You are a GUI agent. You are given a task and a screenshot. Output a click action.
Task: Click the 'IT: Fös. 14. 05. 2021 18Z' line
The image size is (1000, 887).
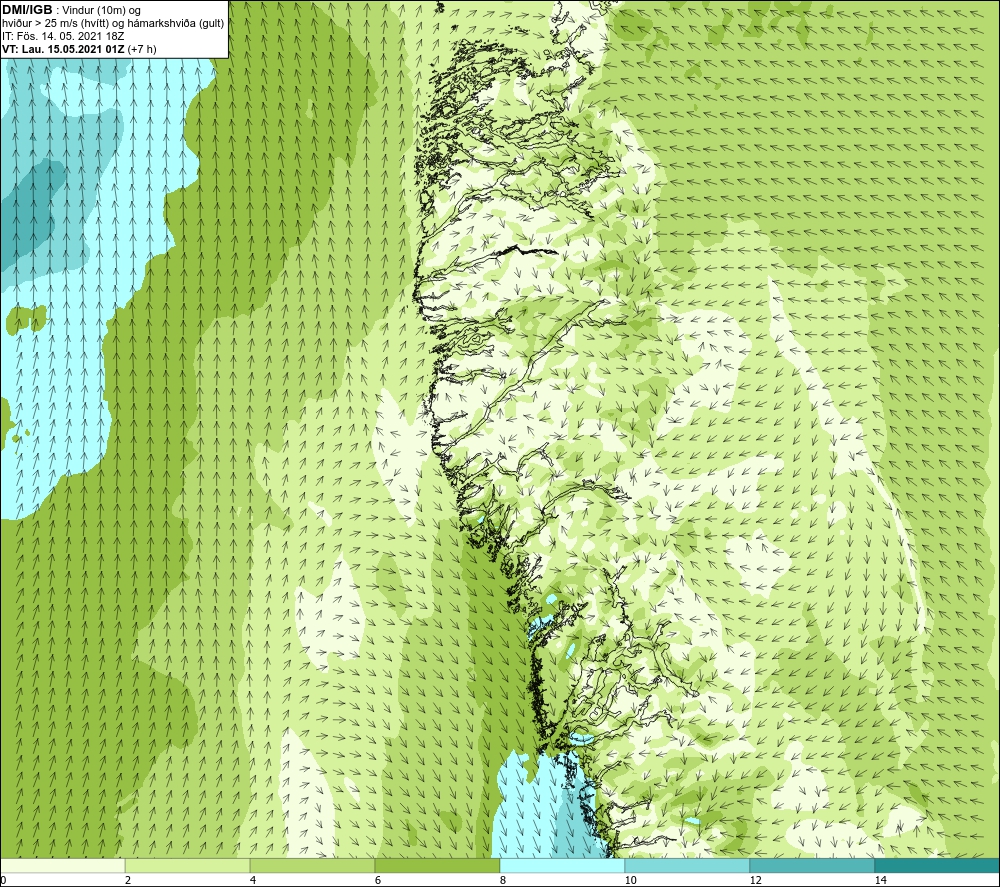[62, 36]
